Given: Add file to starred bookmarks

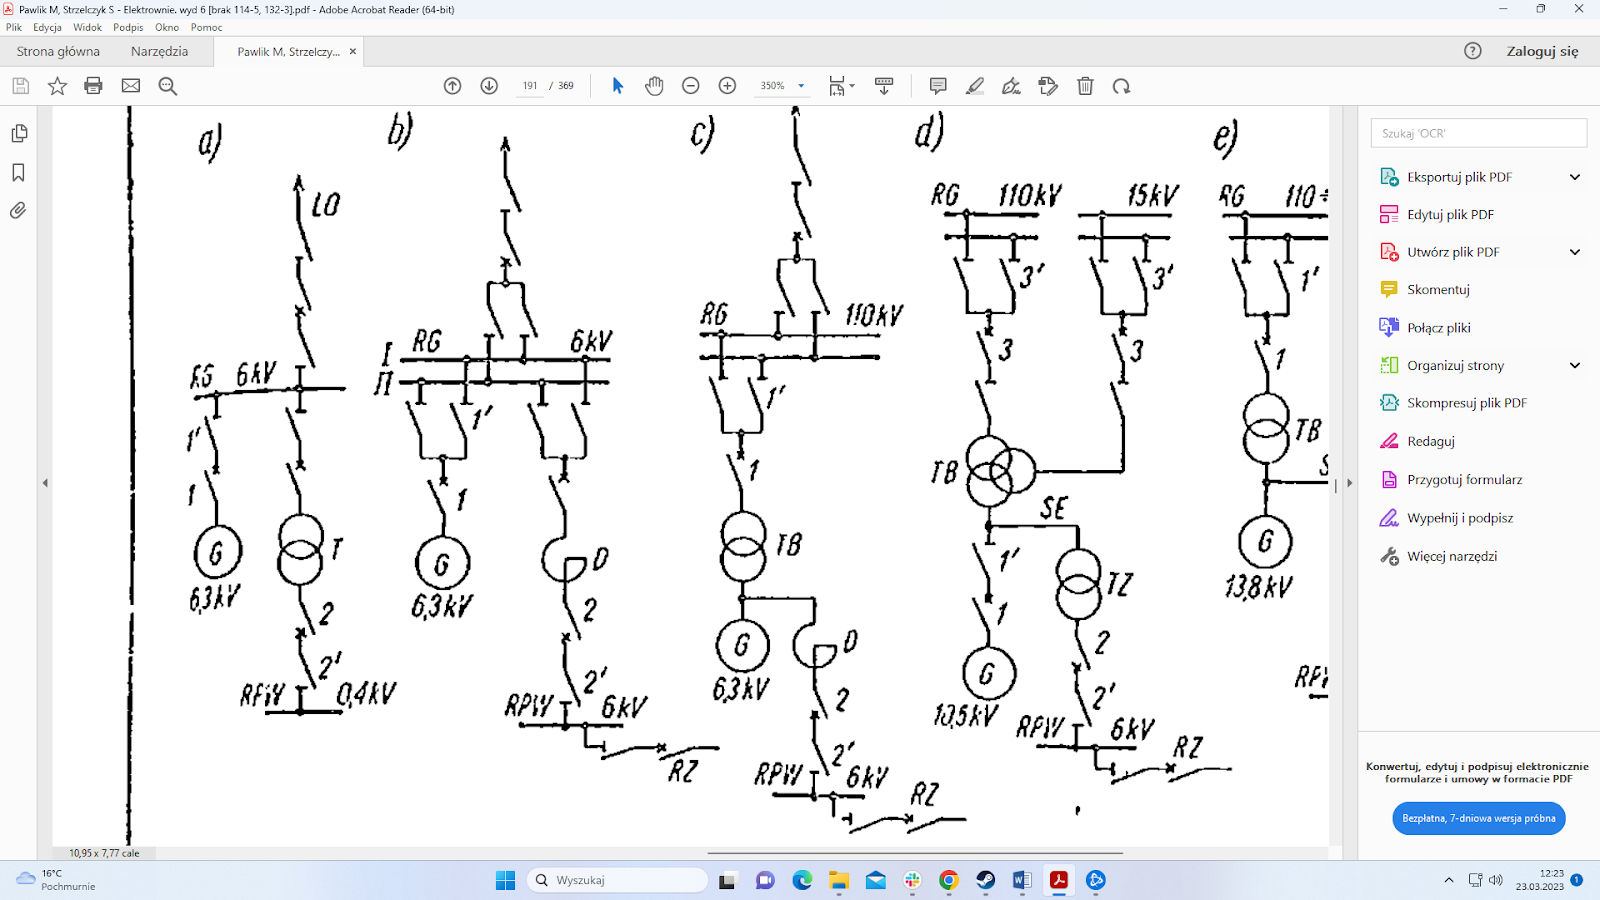Looking at the screenshot, I should tap(57, 86).
